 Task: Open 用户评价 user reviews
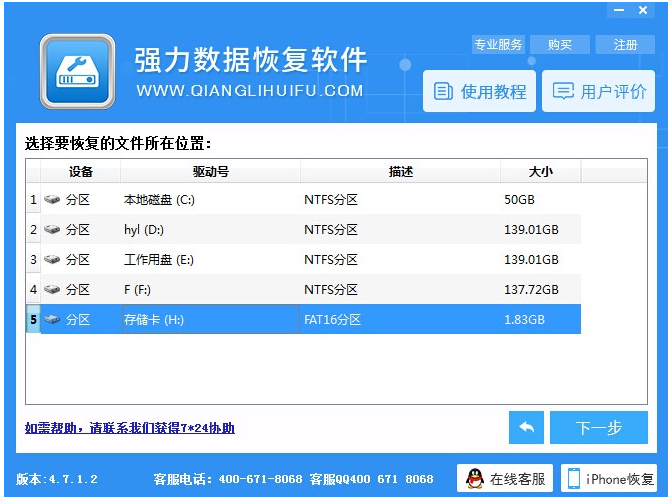(599, 91)
